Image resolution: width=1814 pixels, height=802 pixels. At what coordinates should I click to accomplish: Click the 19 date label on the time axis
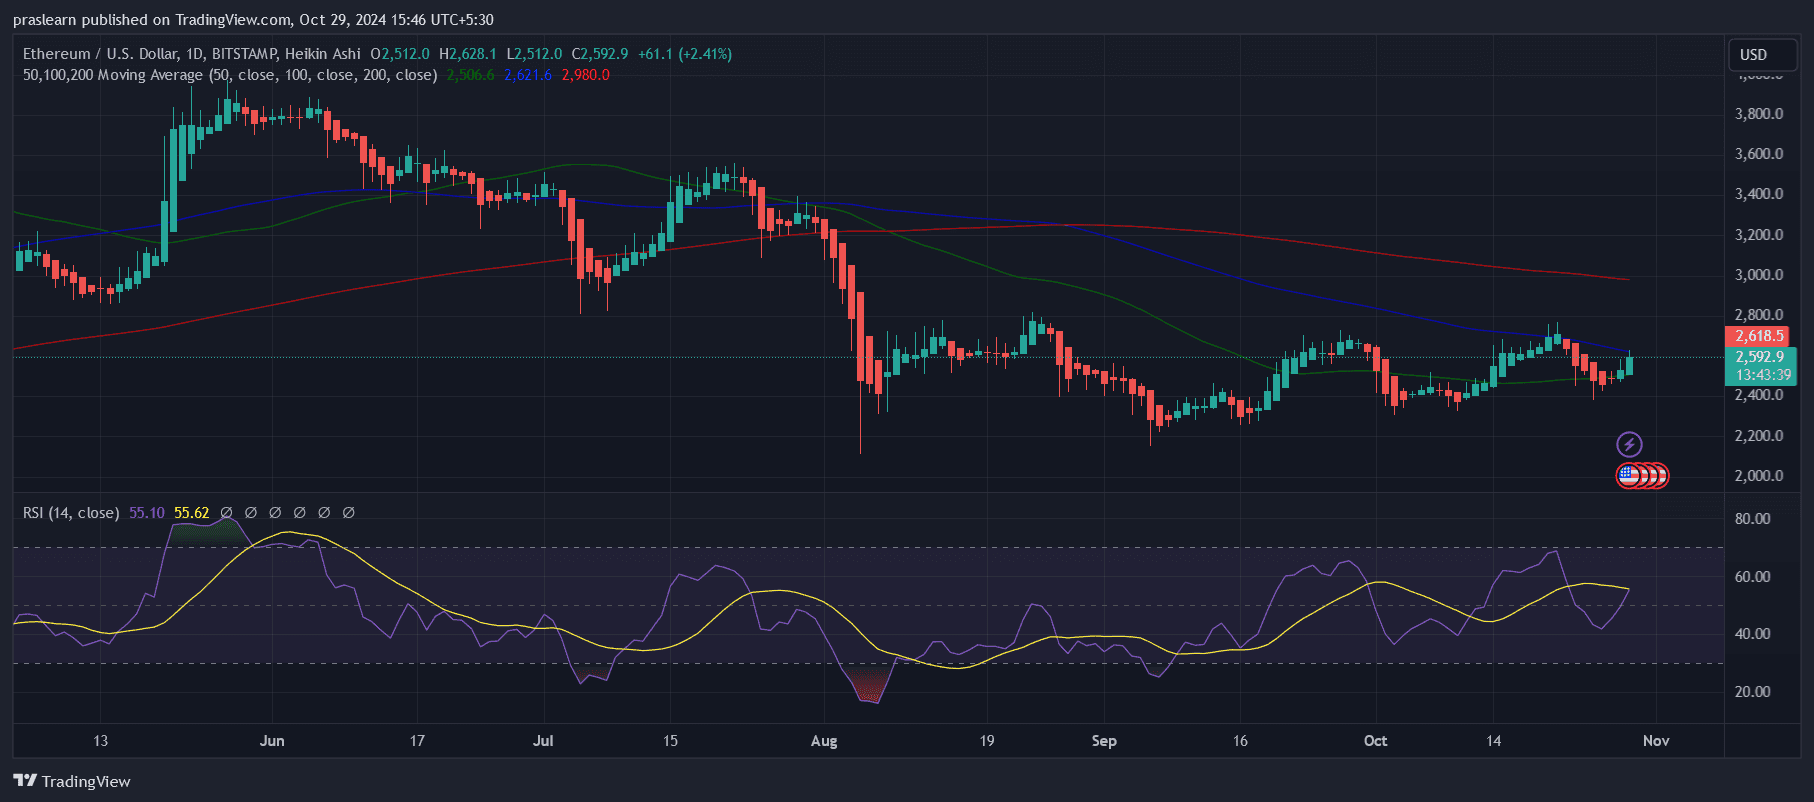987,741
